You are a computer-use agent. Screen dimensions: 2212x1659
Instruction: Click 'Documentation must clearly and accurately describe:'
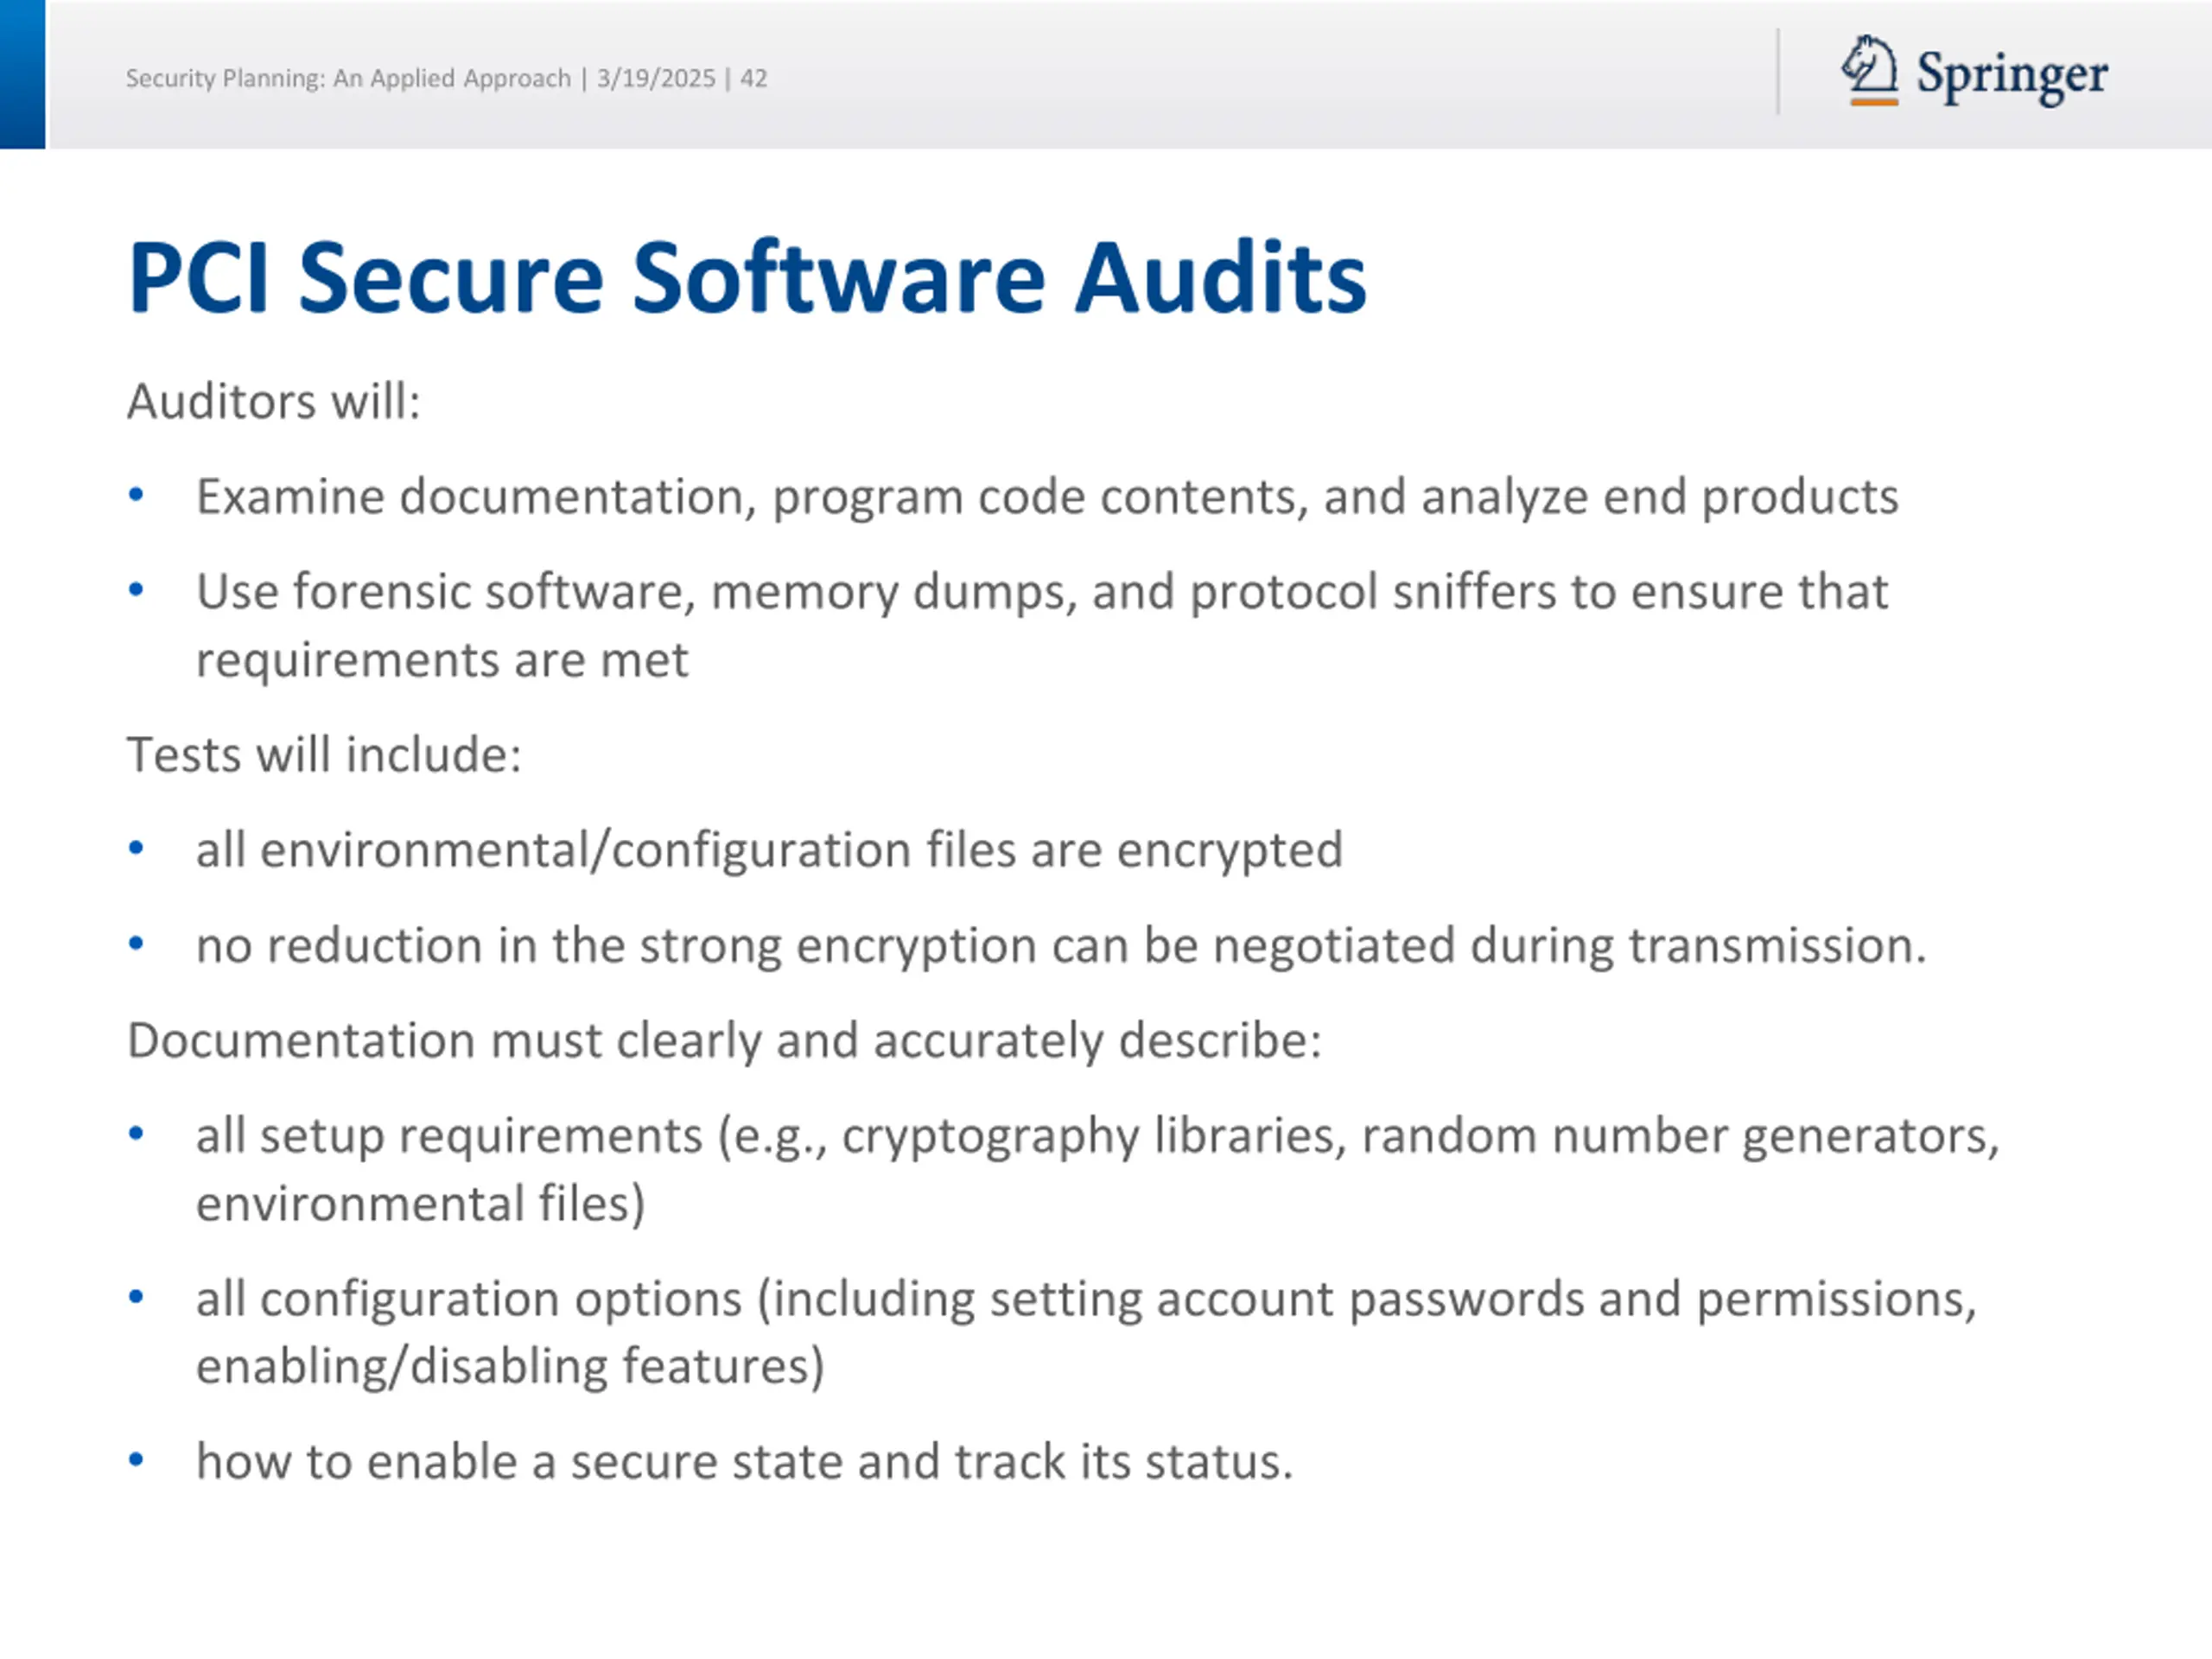[725, 1040]
